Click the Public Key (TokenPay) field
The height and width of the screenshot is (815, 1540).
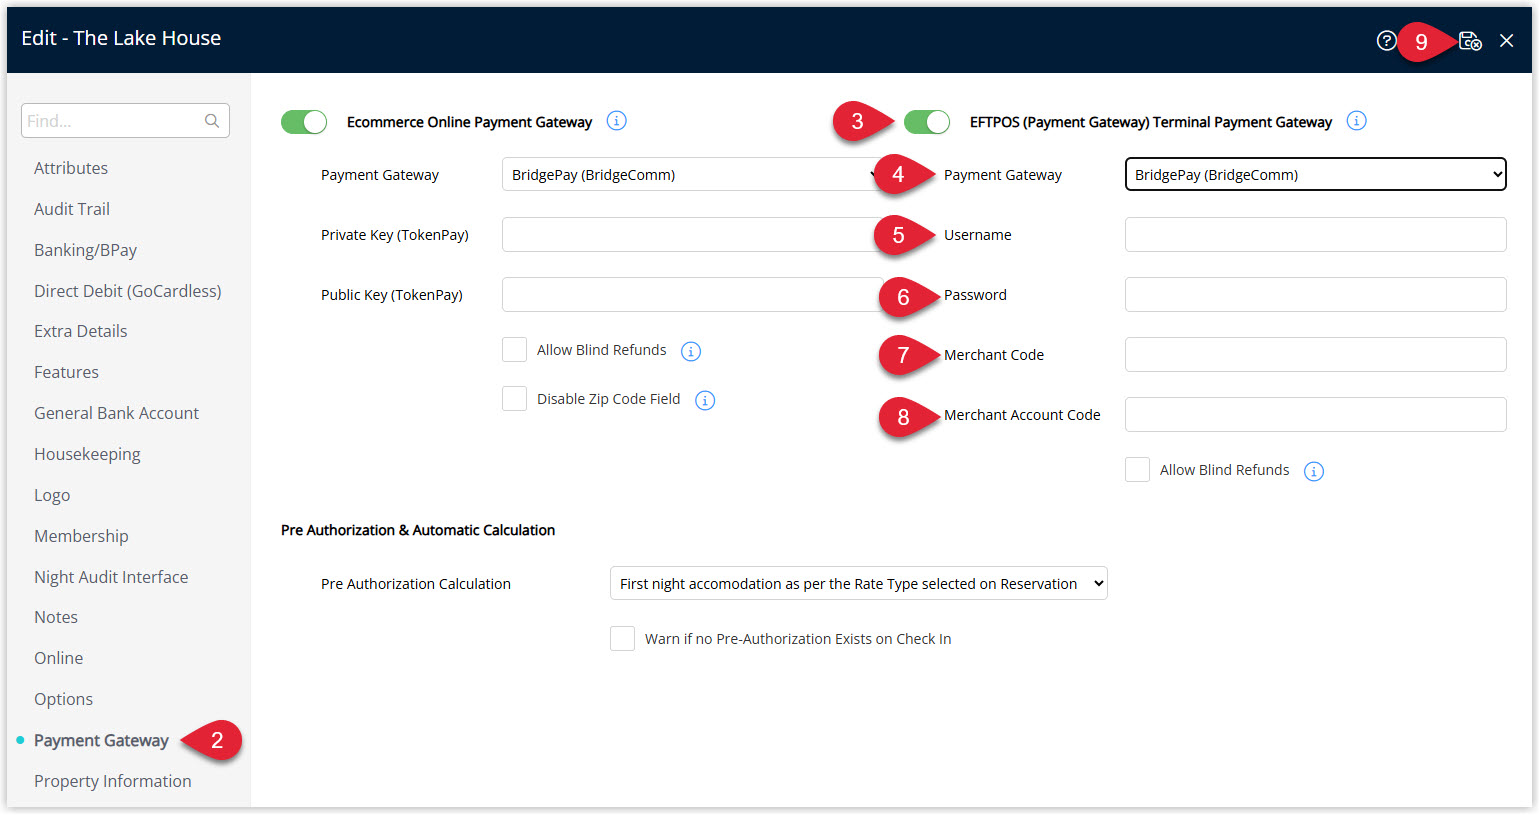692,294
